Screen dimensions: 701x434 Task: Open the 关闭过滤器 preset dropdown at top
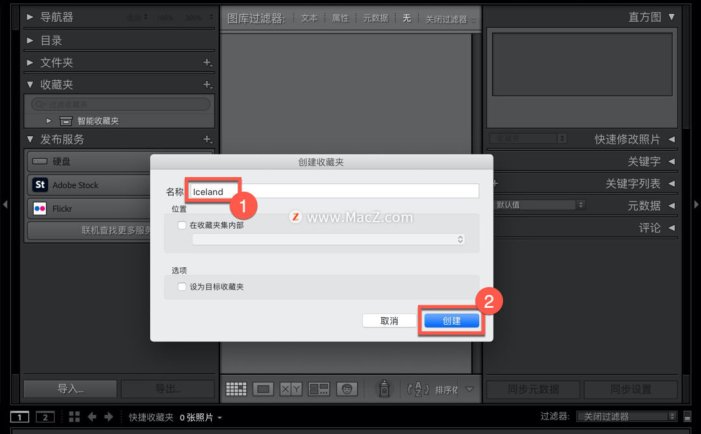pyautogui.click(x=449, y=19)
